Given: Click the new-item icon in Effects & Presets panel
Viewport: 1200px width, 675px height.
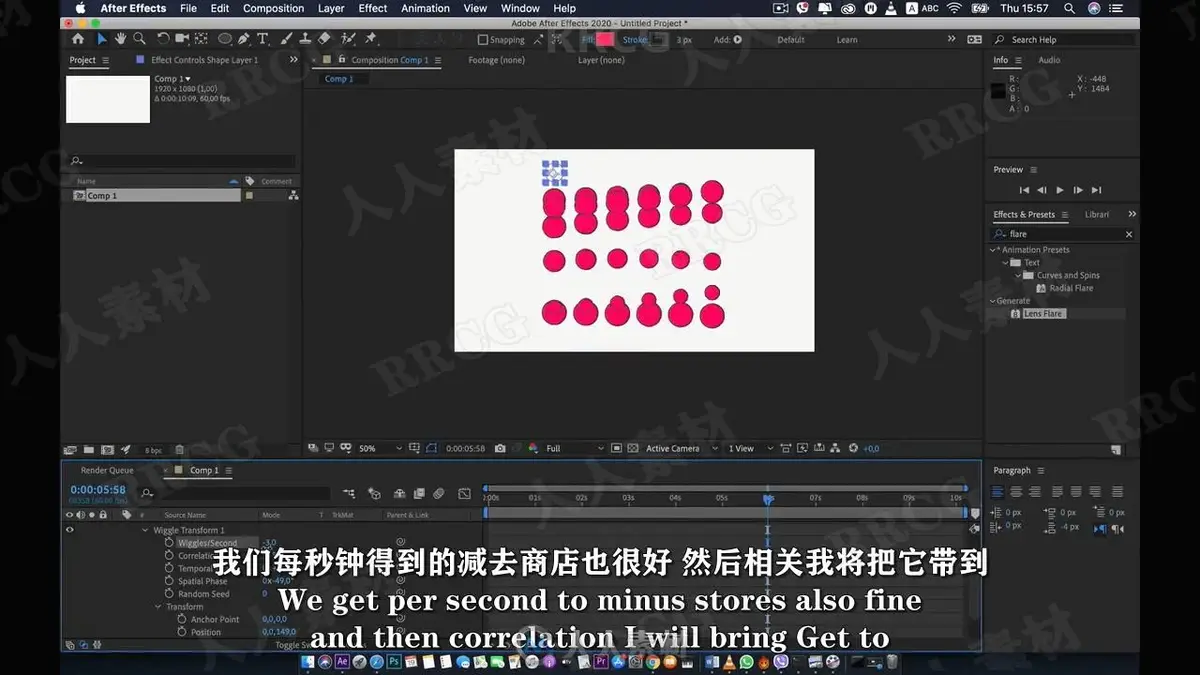Looking at the screenshot, I should [x=1116, y=450].
